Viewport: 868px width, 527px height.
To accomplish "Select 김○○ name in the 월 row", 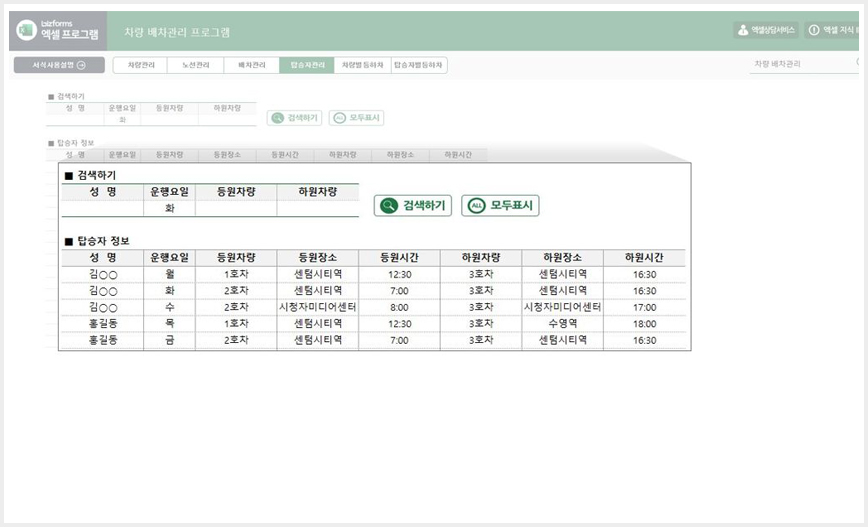I will click(x=102, y=275).
